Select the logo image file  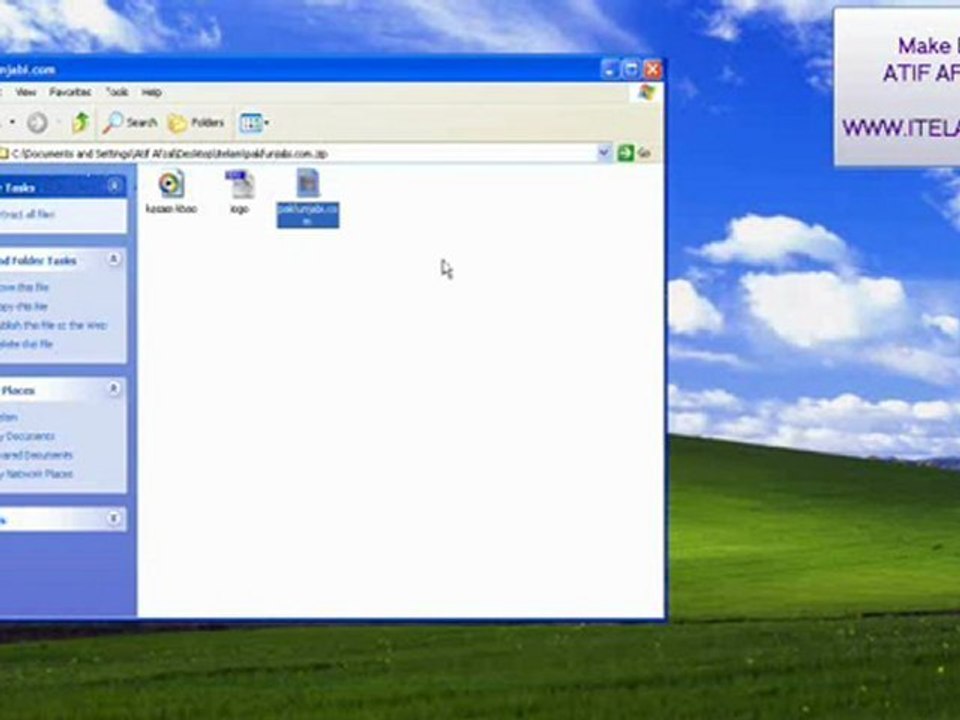[x=239, y=192]
